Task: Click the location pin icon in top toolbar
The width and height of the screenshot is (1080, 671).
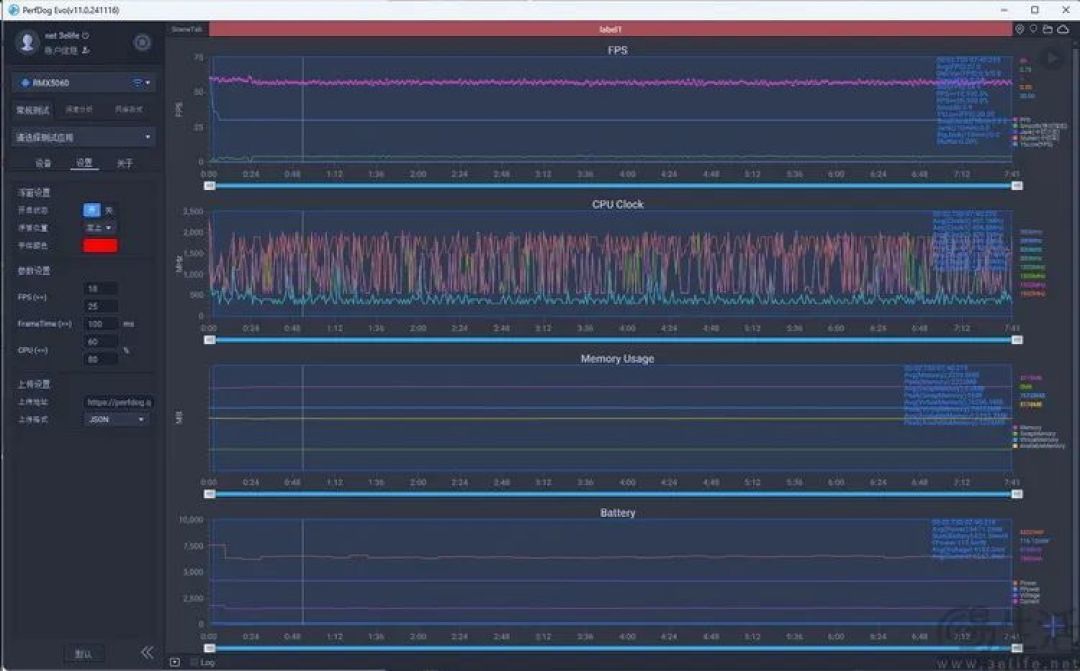Action: pos(1019,29)
